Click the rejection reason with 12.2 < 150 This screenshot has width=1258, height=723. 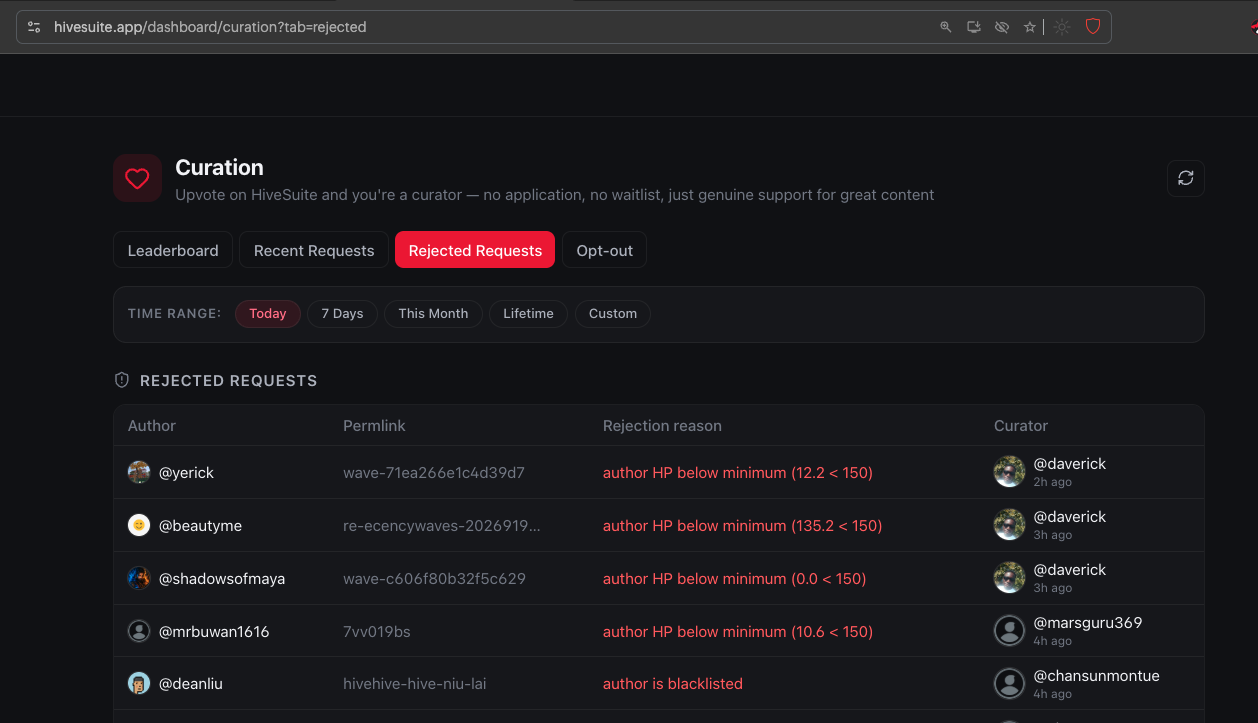click(738, 472)
